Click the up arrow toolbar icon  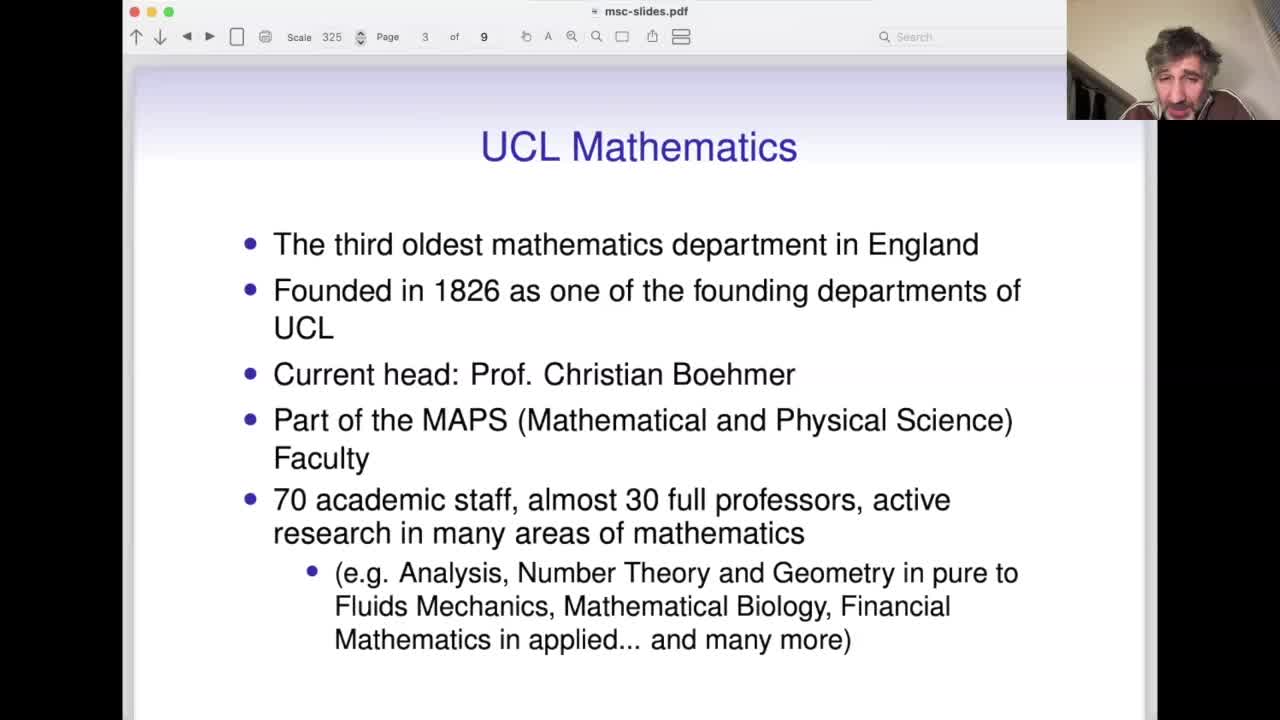click(x=136, y=37)
